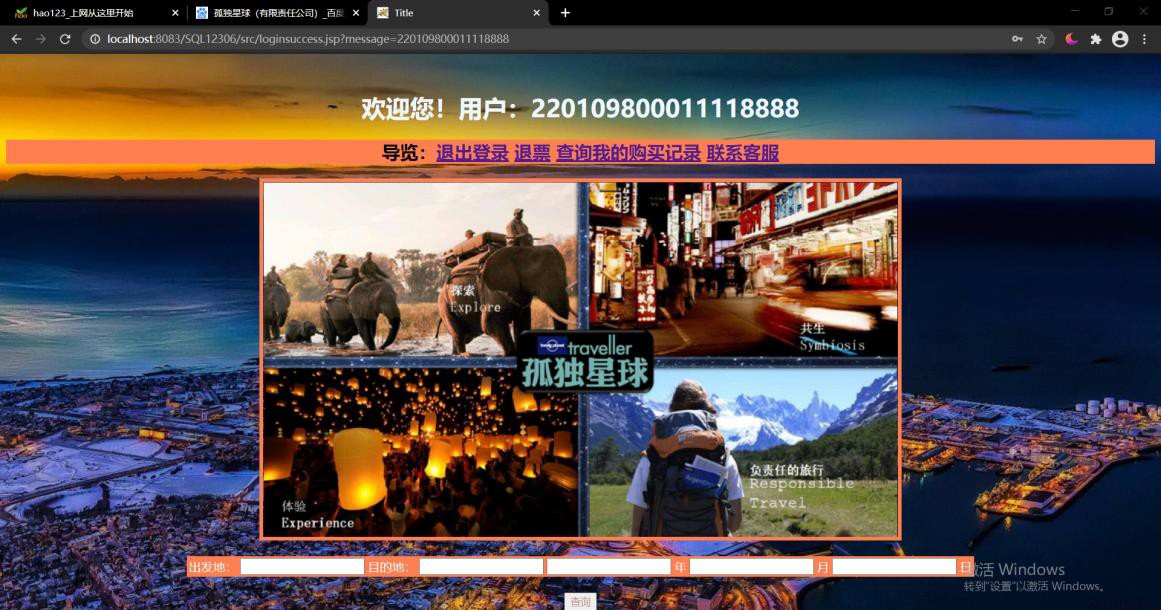This screenshot has width=1161, height=610.
Task: Minimize the Chrome window
Action: pyautogui.click(x=1074, y=11)
